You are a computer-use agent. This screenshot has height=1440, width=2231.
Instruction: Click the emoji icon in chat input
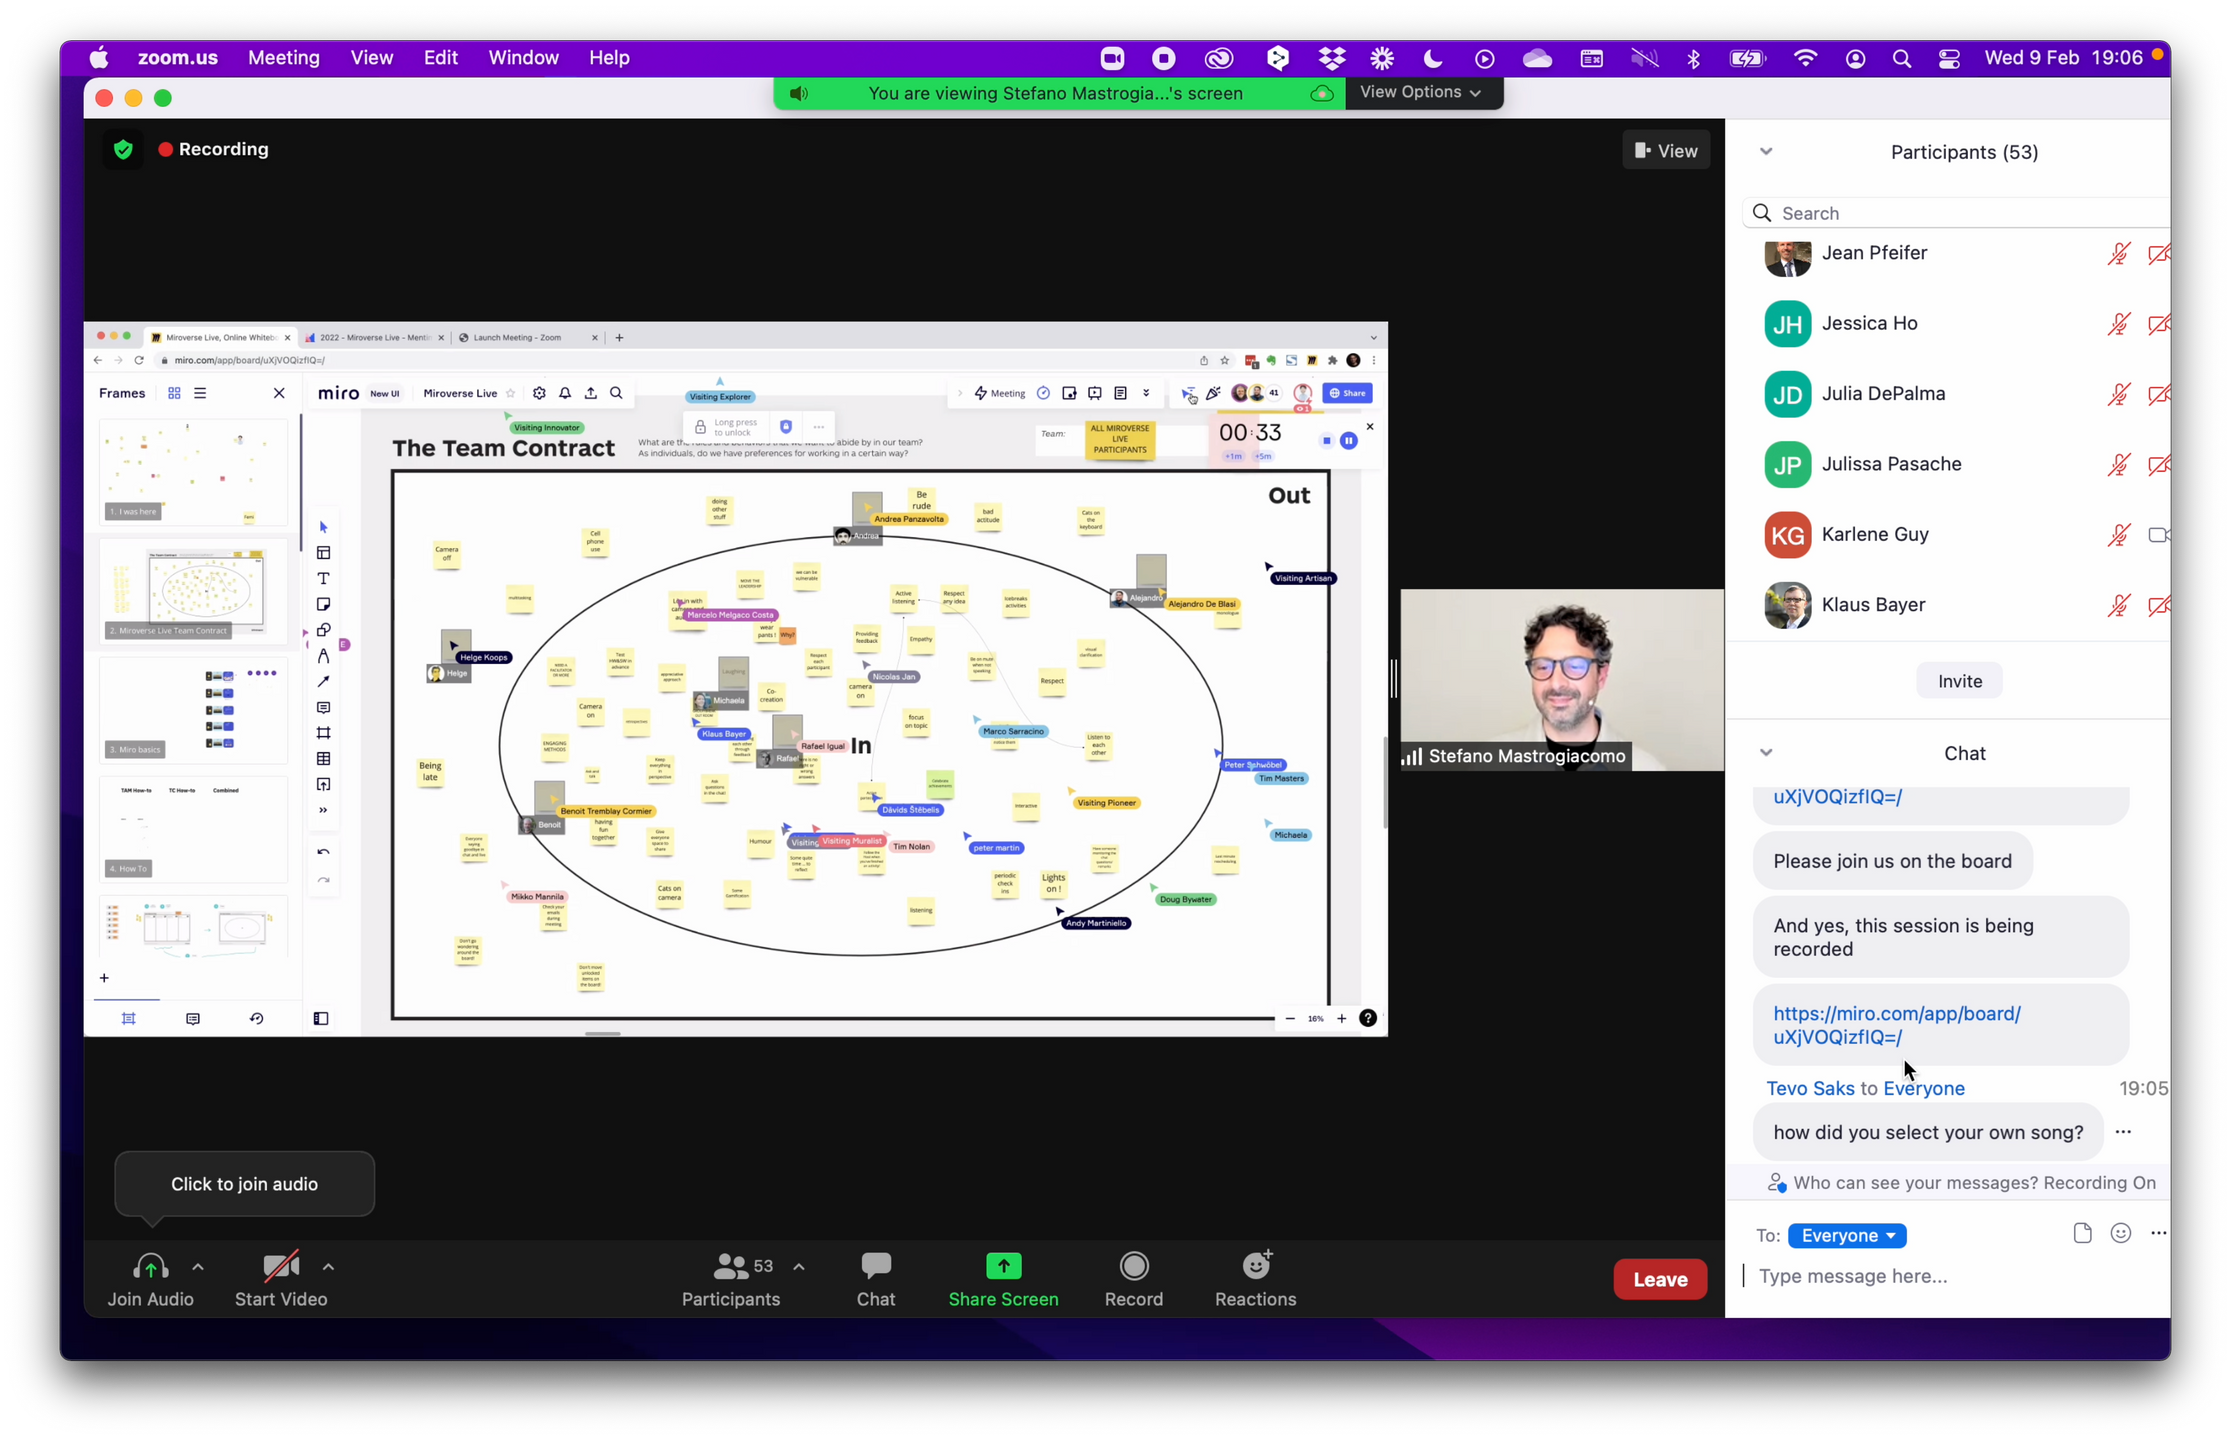2120,1233
